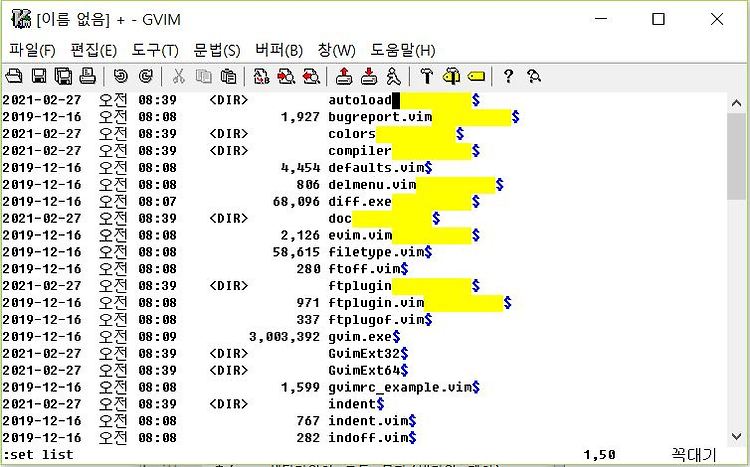Screen dimensions: 750x467
Task: Click the vertical scrollbar thumb
Action: 737,157
